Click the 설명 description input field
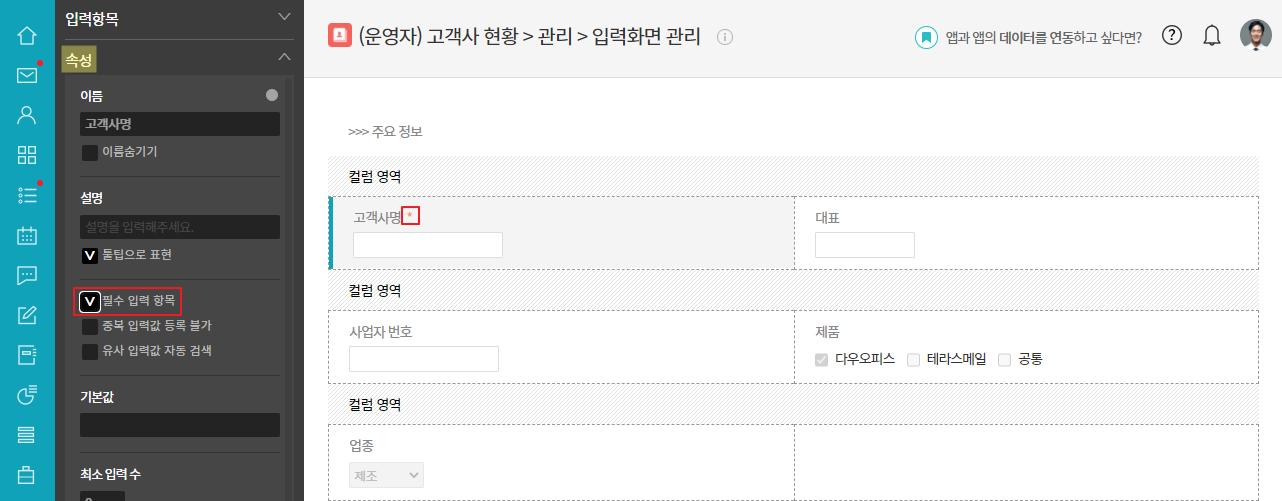 (x=180, y=227)
